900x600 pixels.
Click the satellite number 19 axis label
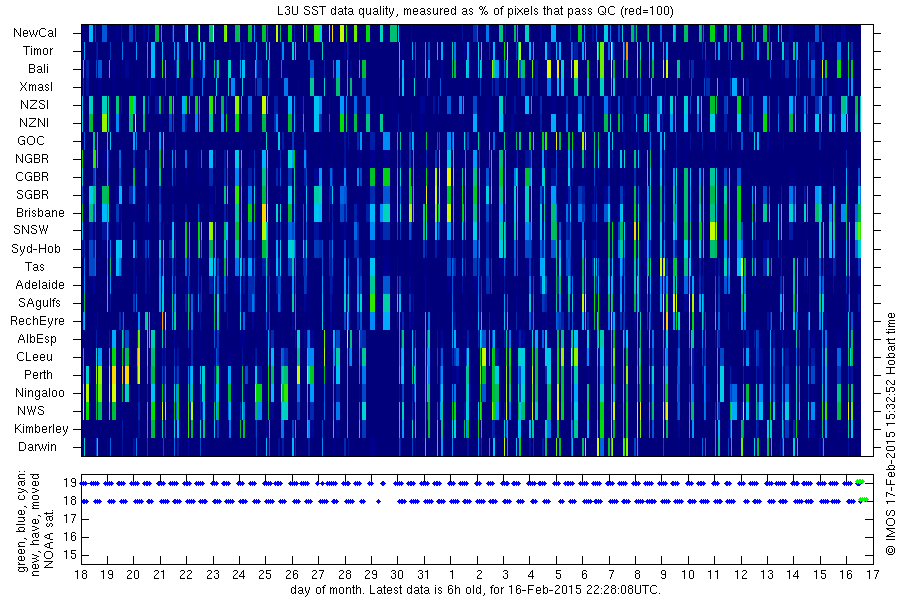pos(70,483)
